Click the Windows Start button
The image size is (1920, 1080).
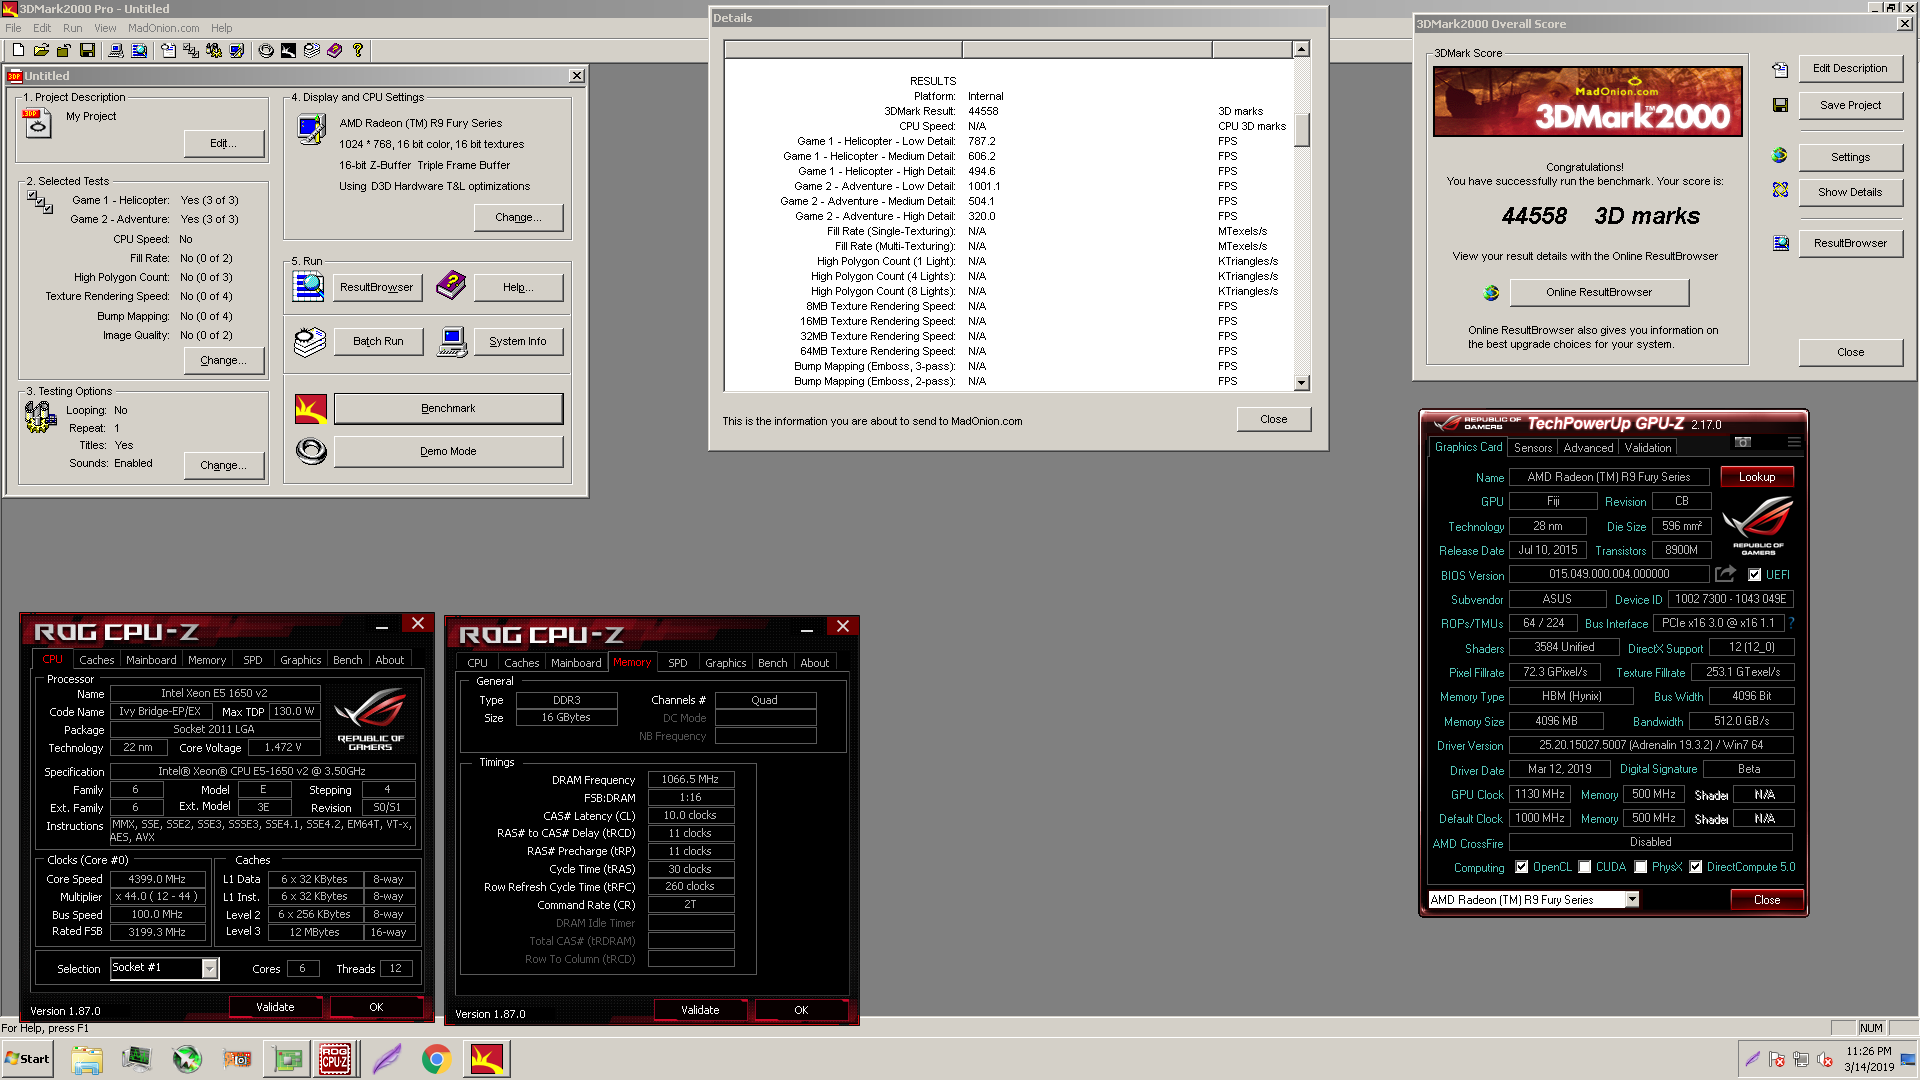tap(27, 1059)
